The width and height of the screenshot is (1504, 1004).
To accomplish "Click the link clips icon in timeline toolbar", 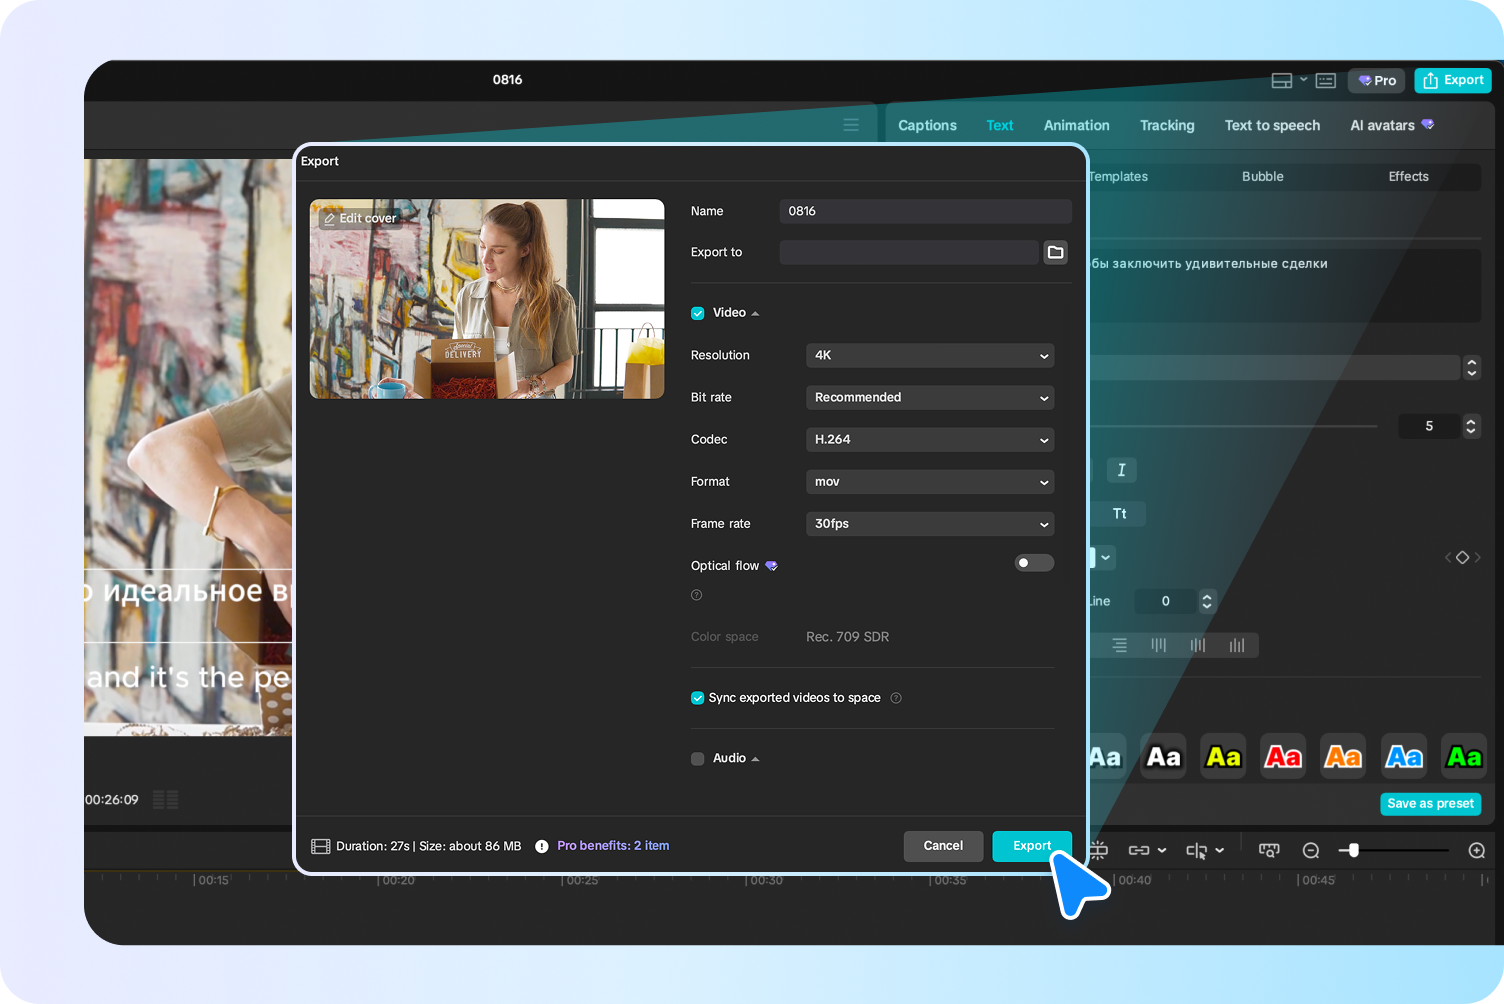I will [x=1141, y=850].
